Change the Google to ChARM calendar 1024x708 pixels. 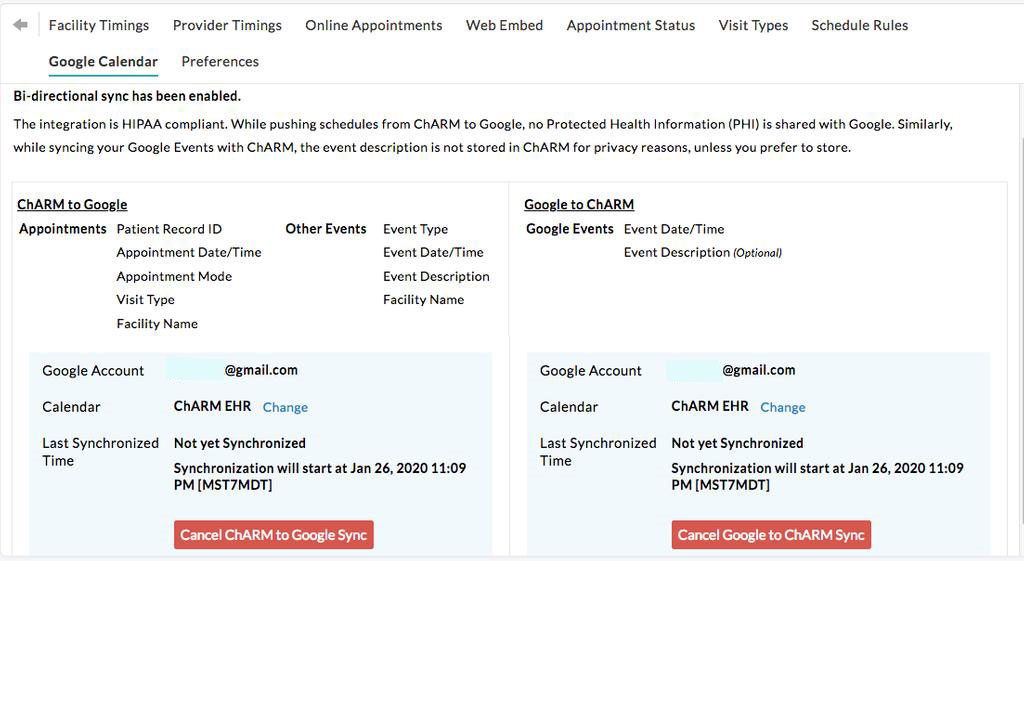pos(783,407)
